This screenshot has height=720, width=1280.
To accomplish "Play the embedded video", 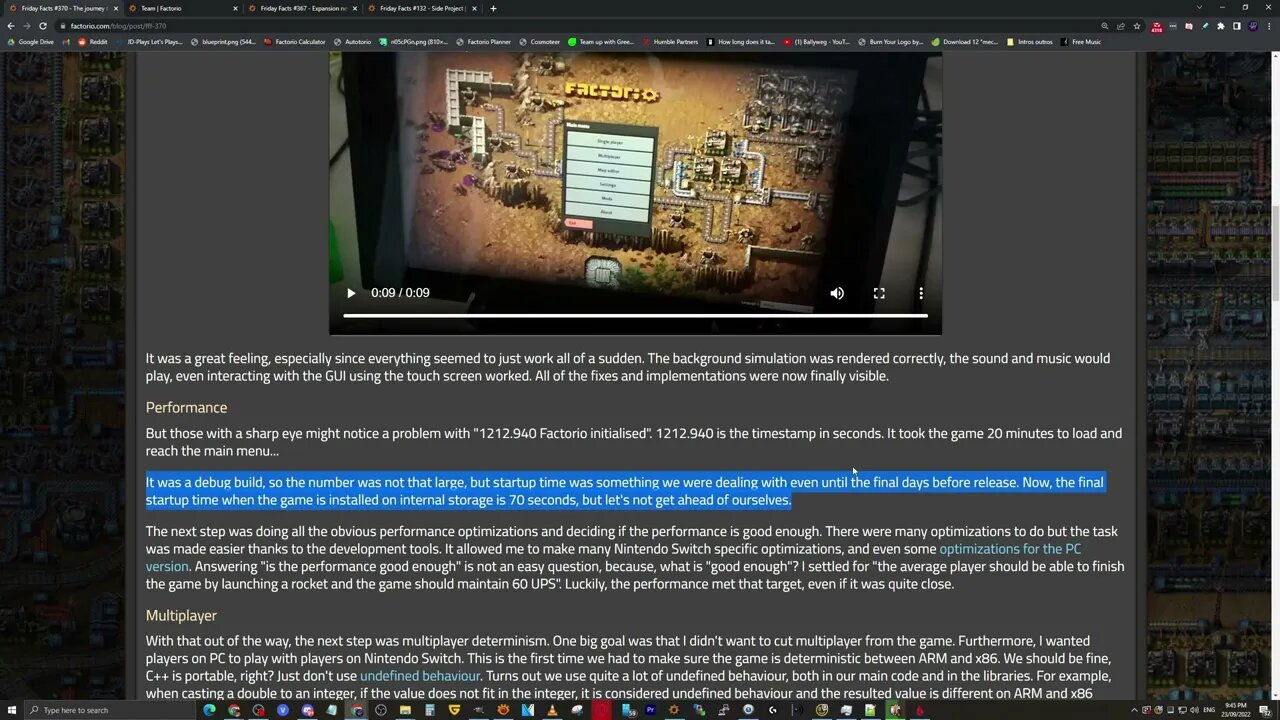I will (x=351, y=293).
